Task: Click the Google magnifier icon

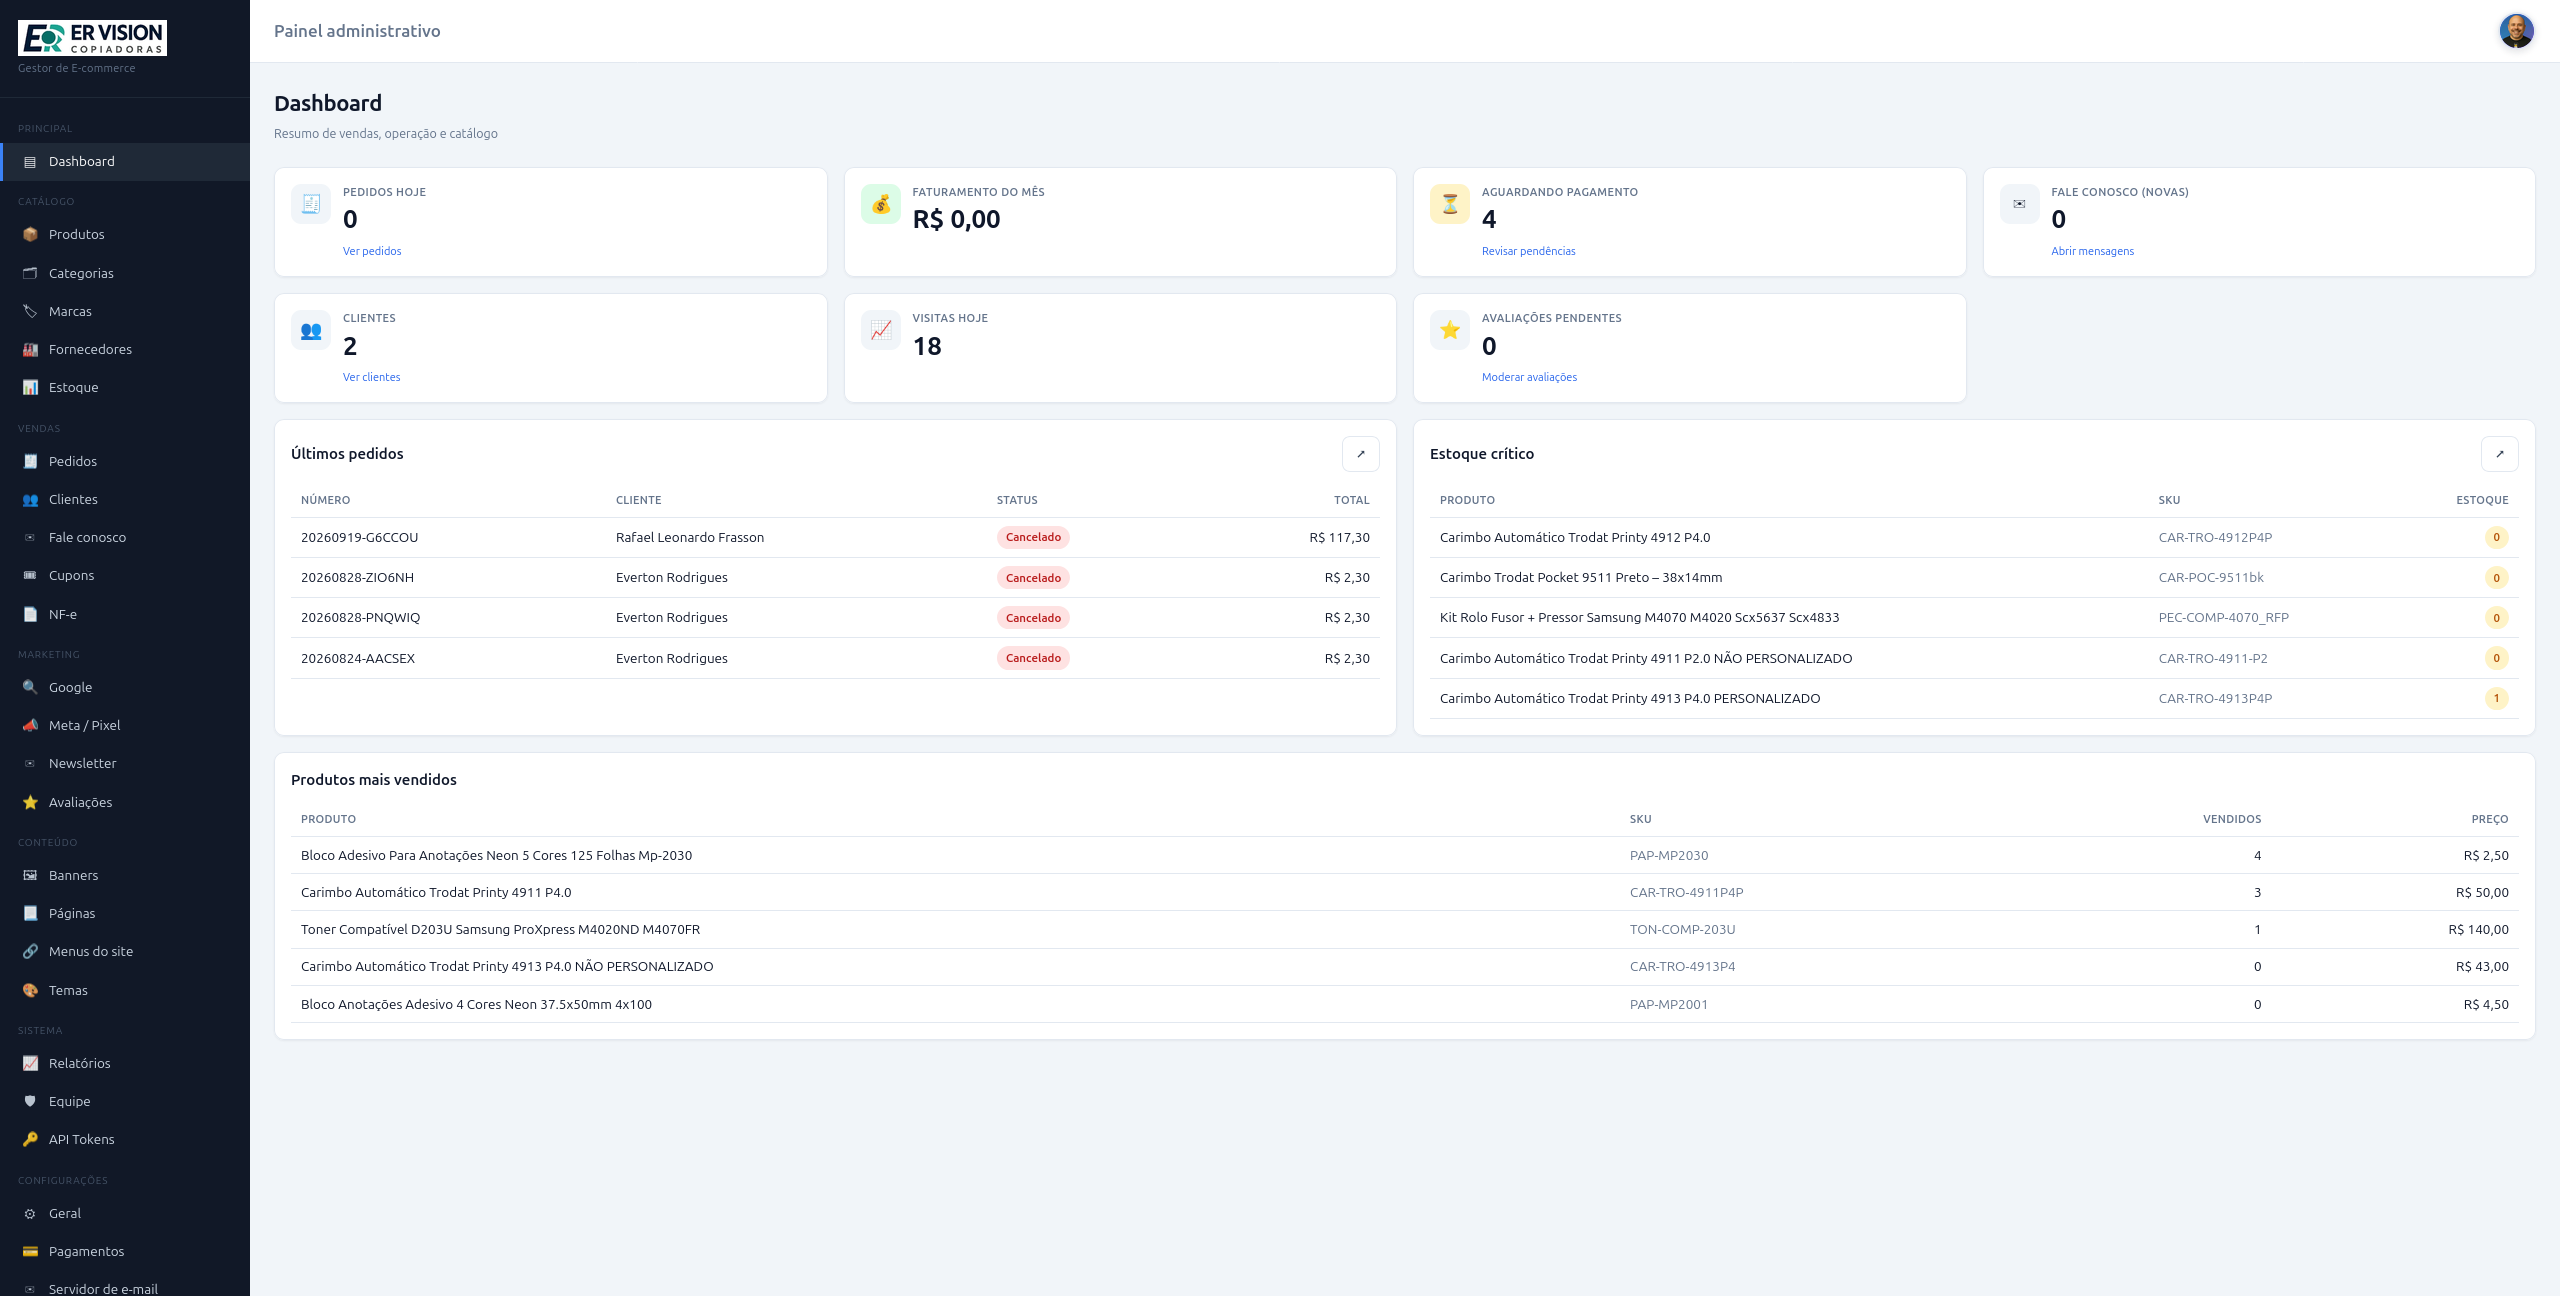Action: [30, 687]
